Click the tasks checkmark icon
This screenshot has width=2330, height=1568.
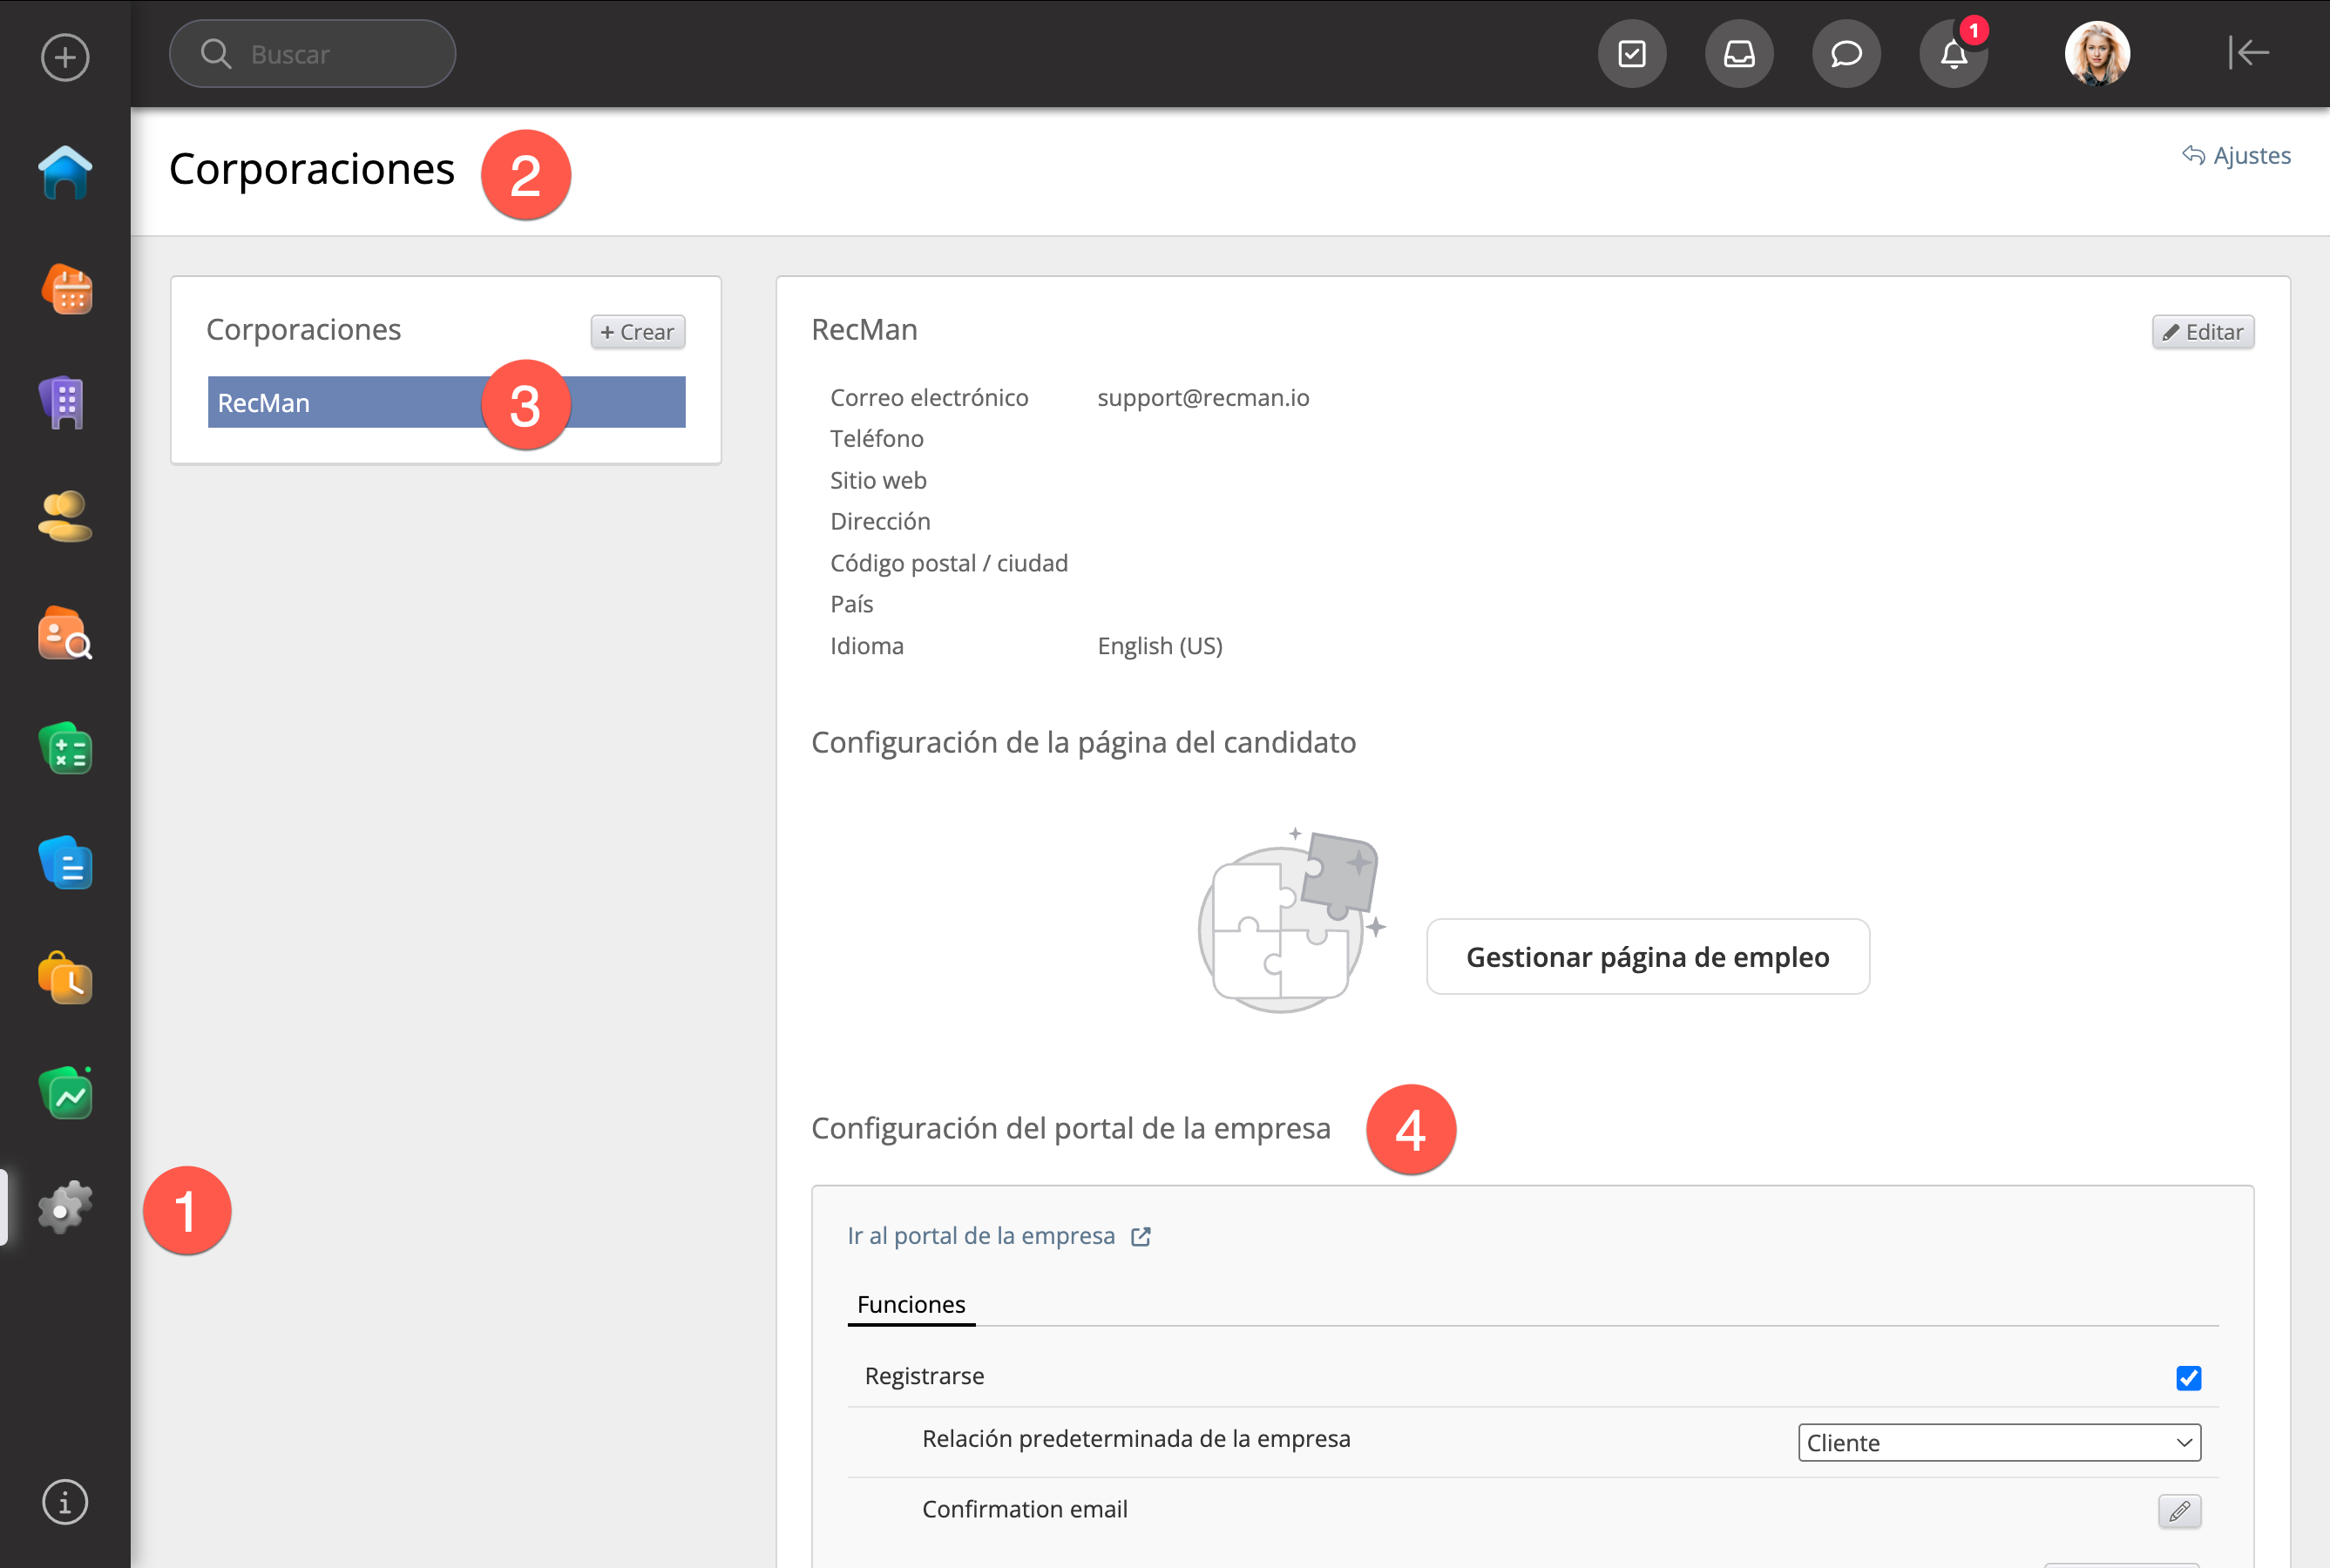click(1632, 54)
